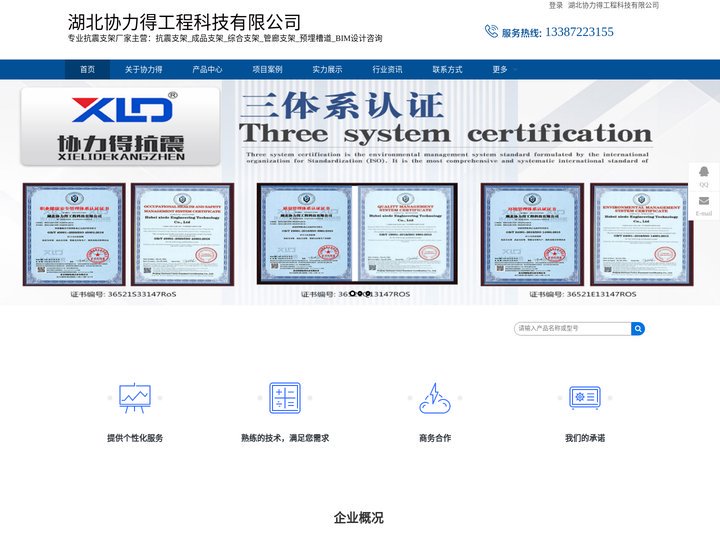720x540 pixels.
Task: Expand the 更多 navigation dropdown
Action: point(500,69)
